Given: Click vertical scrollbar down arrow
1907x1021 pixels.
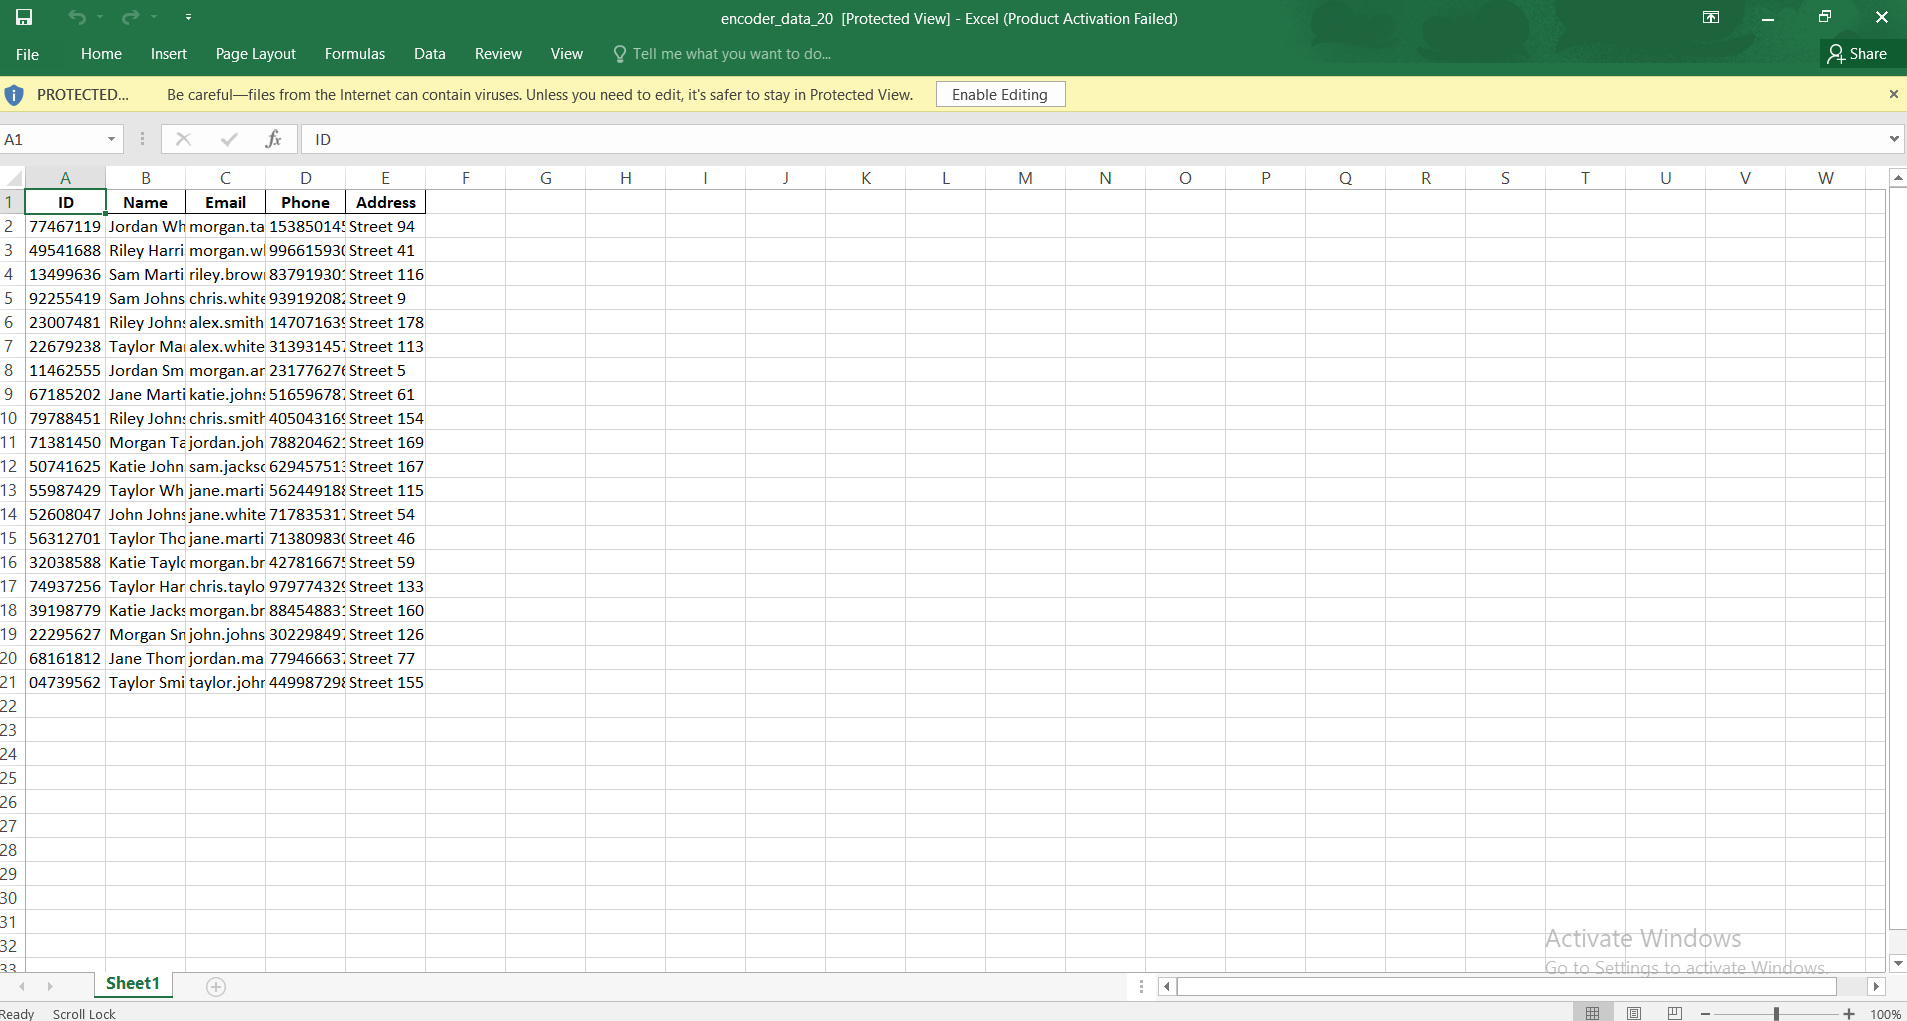Looking at the screenshot, I should click(x=1897, y=963).
